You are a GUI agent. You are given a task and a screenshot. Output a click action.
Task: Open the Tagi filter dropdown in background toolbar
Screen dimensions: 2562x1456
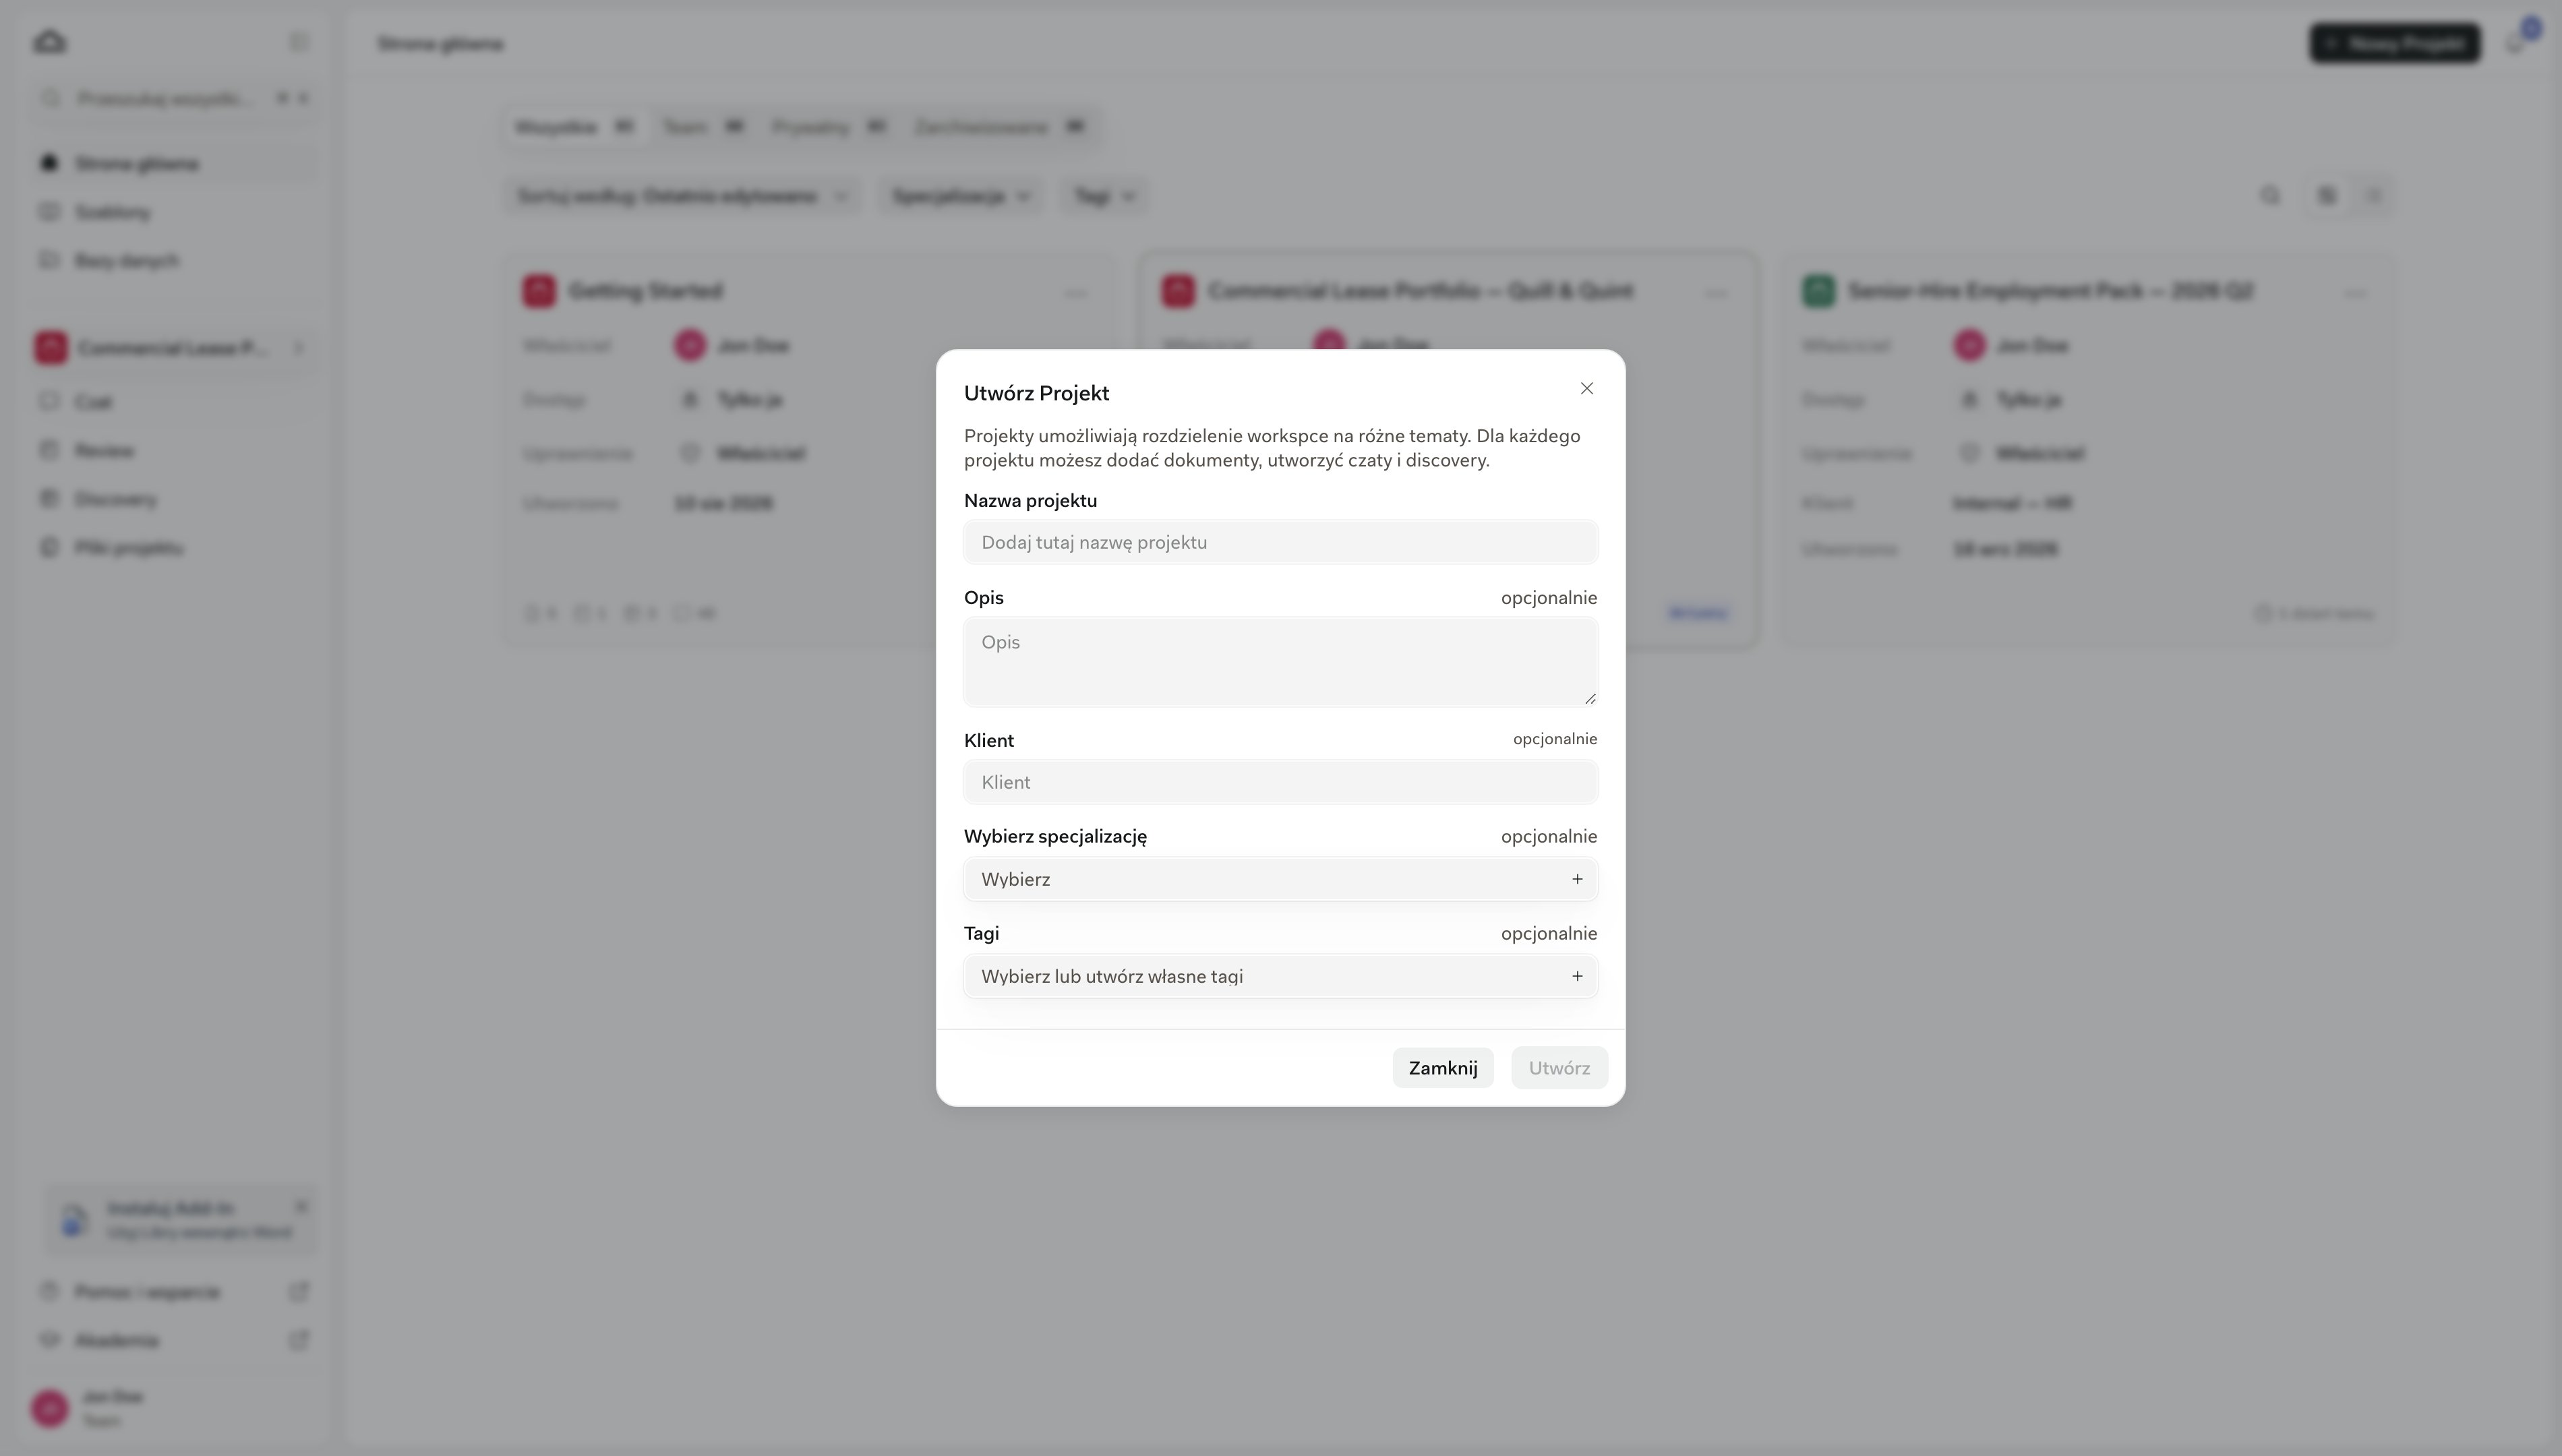pos(1104,196)
